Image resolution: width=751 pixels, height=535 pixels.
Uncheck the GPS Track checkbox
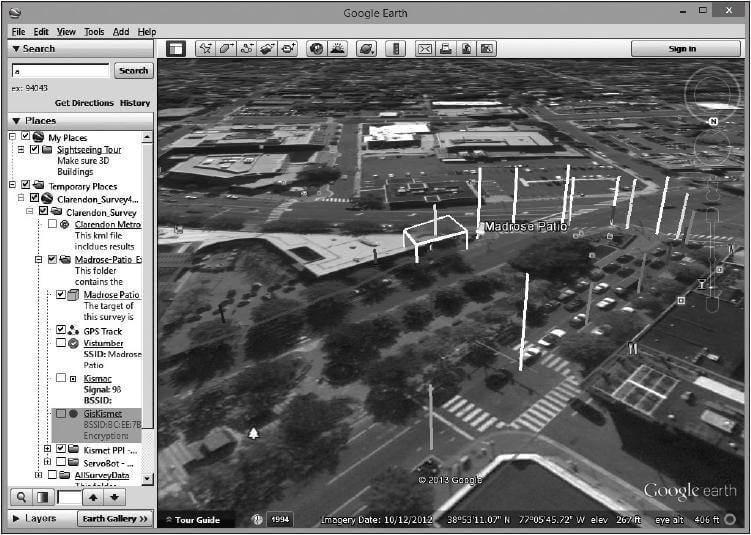(61, 329)
